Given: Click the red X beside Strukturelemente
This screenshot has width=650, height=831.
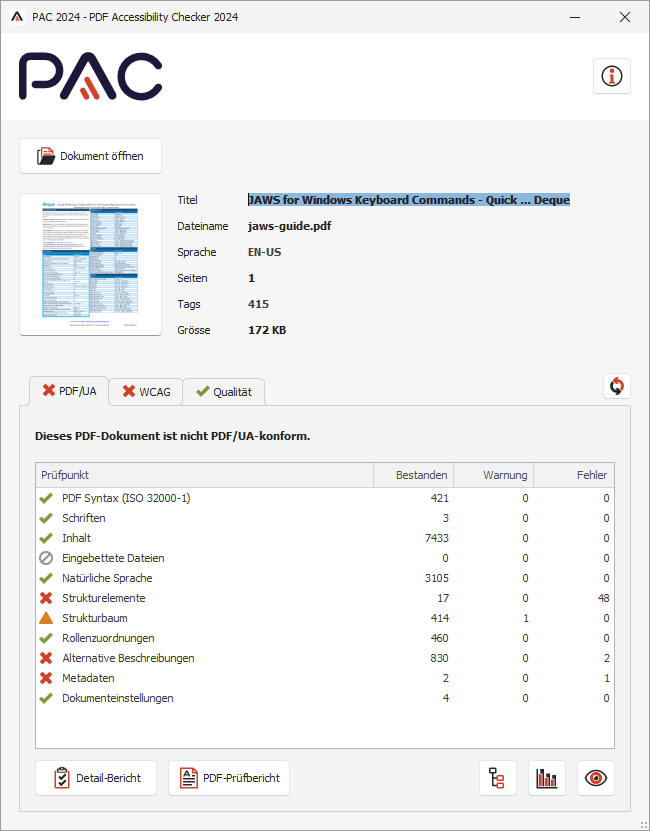Looking at the screenshot, I should [x=46, y=598].
